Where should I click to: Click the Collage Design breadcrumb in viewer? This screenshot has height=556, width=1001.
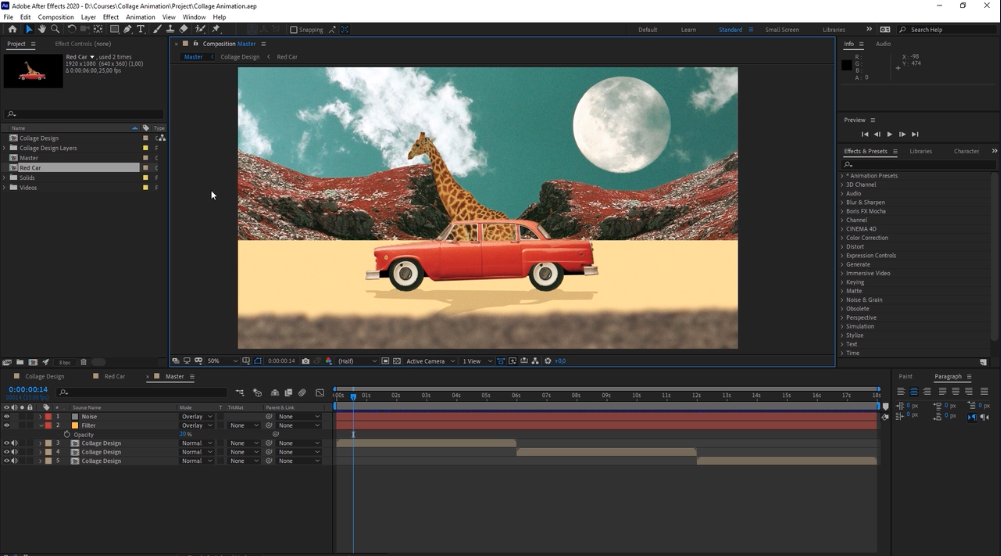coord(240,57)
